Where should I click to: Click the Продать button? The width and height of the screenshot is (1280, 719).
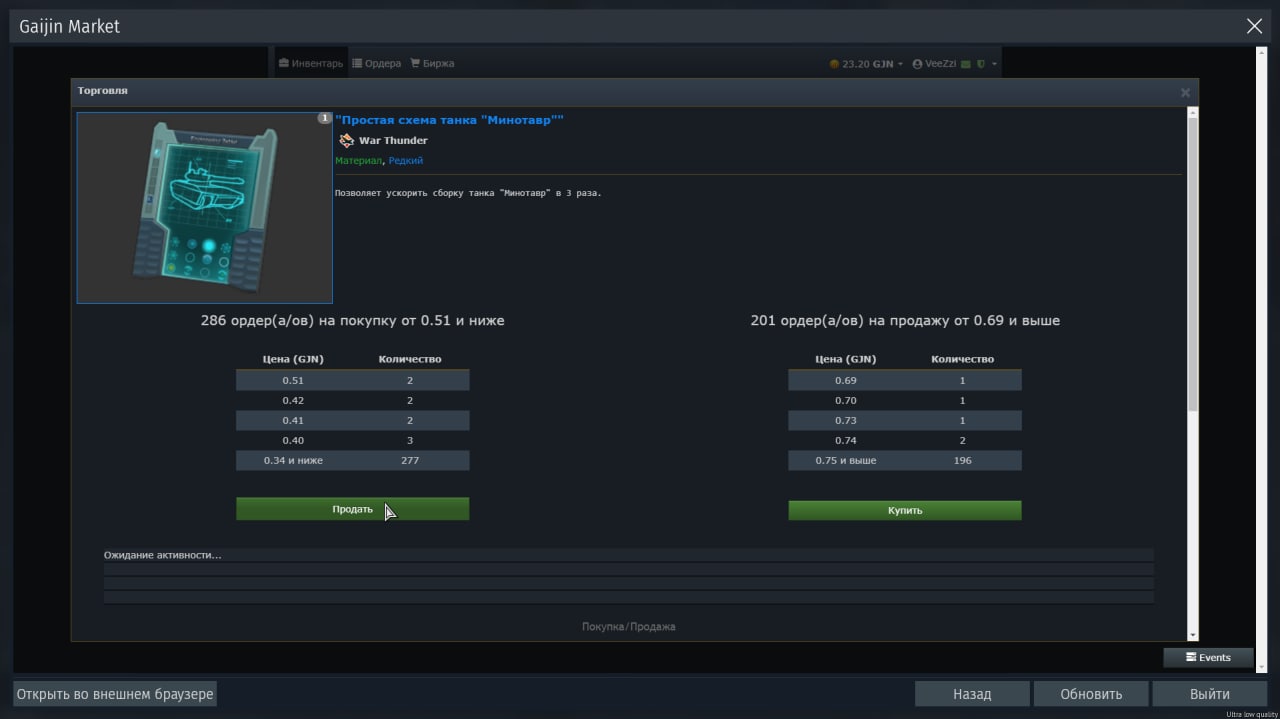pos(352,509)
